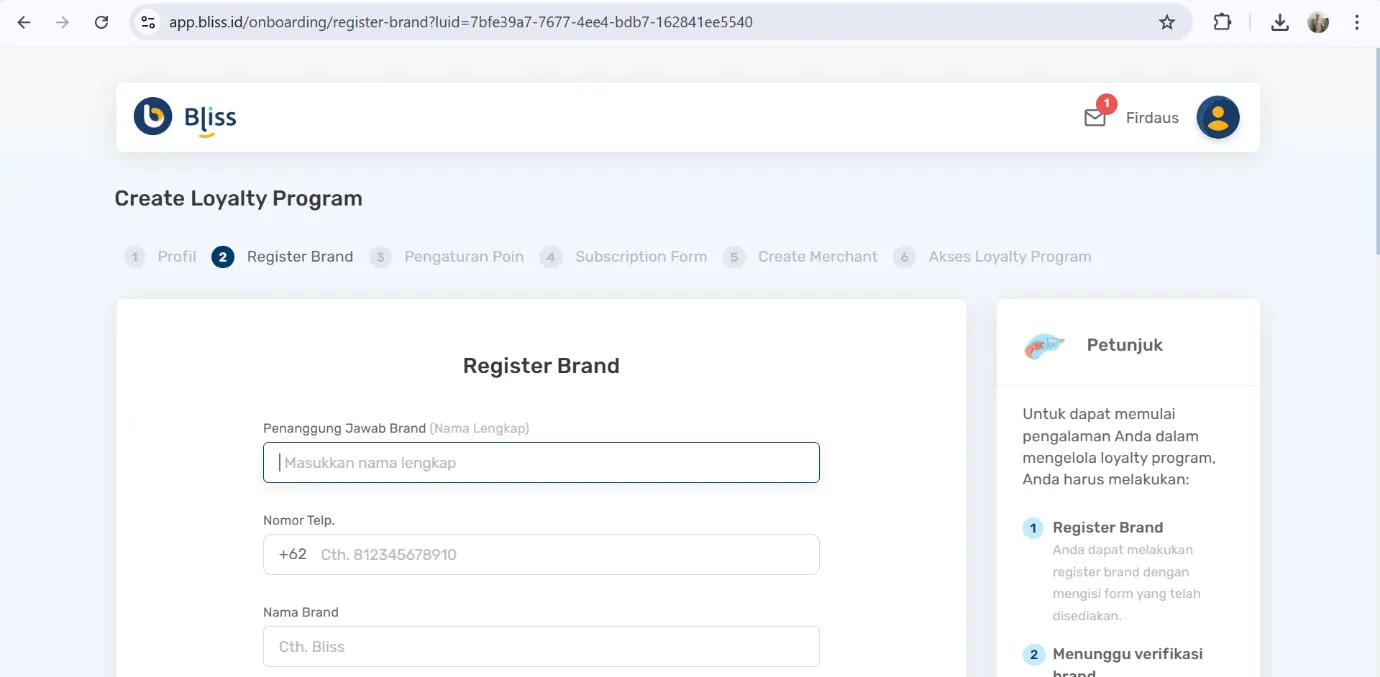Click the Penanggung Jawab Brand input field
Screen dimensions: 1380x677
coord(541,462)
